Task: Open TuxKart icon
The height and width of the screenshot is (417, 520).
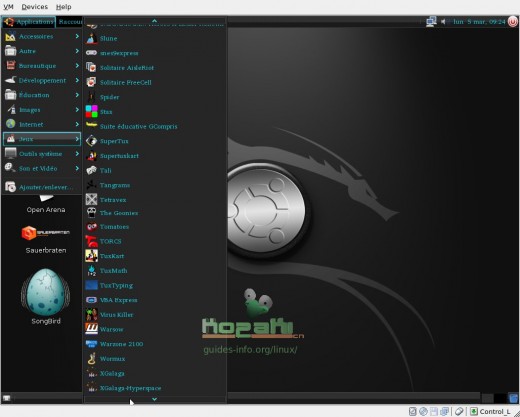Action: tap(91, 256)
